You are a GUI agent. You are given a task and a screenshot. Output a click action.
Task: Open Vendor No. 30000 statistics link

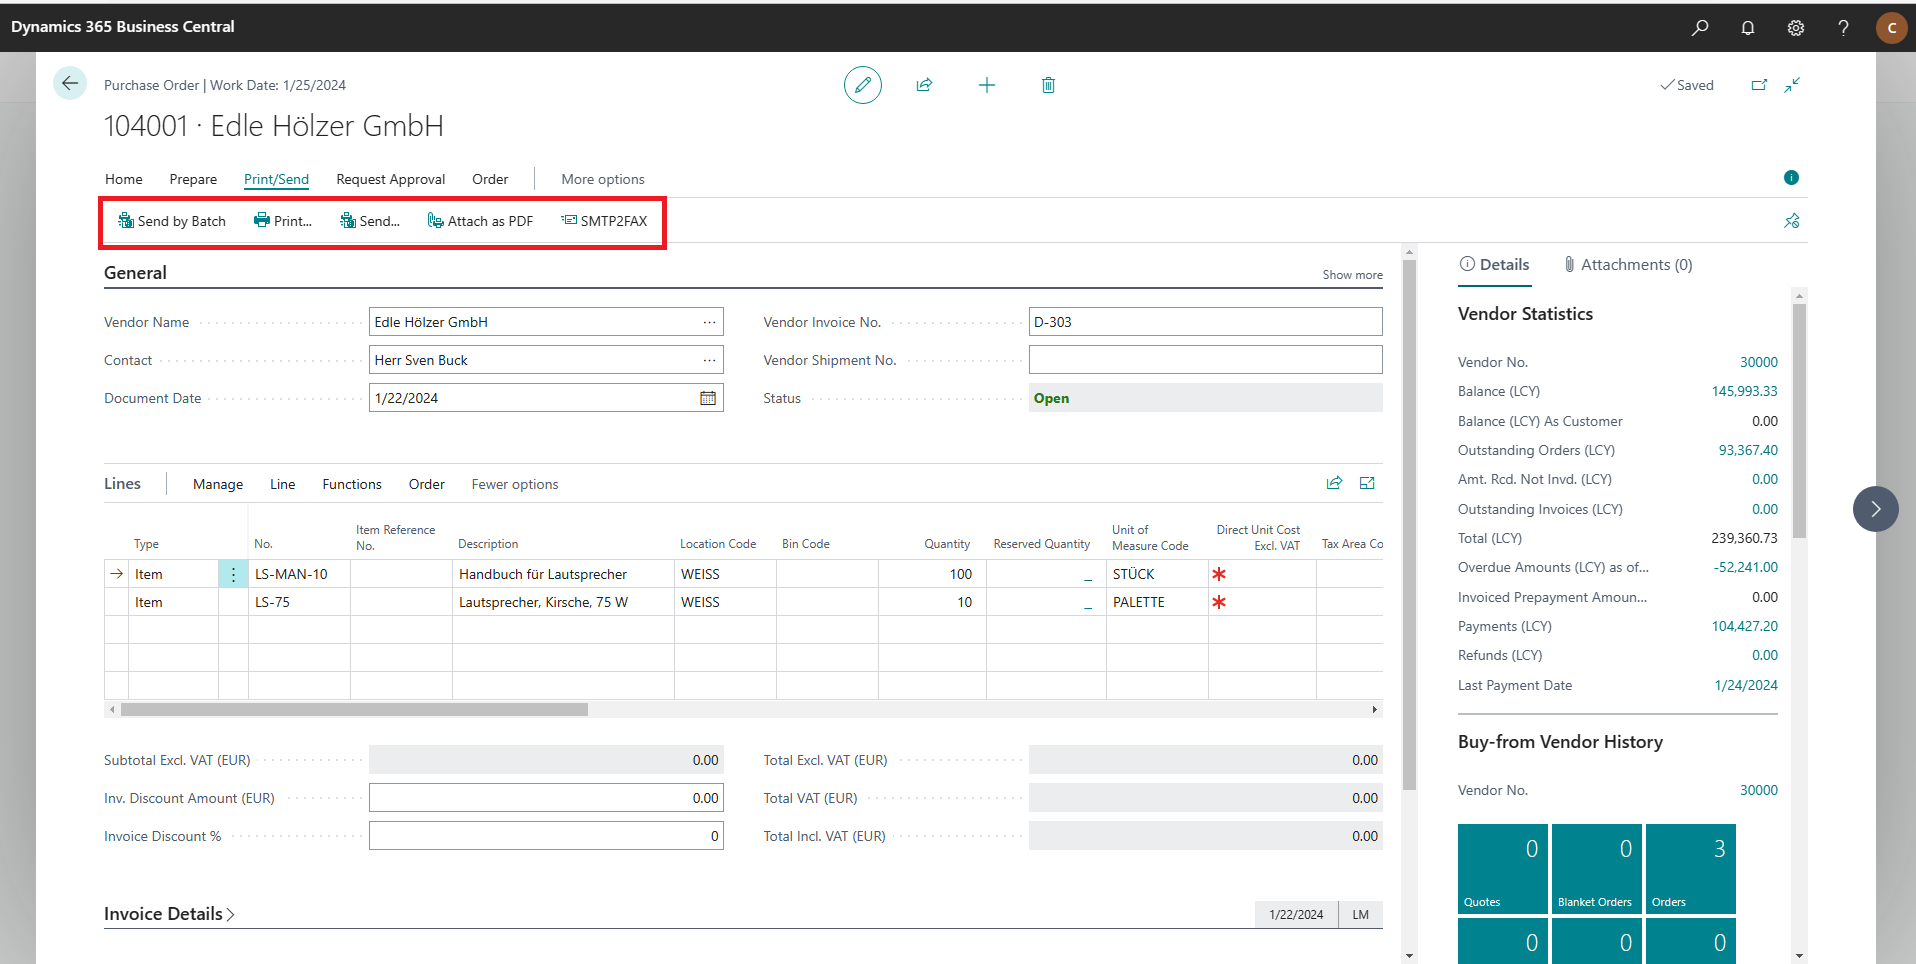(1758, 362)
